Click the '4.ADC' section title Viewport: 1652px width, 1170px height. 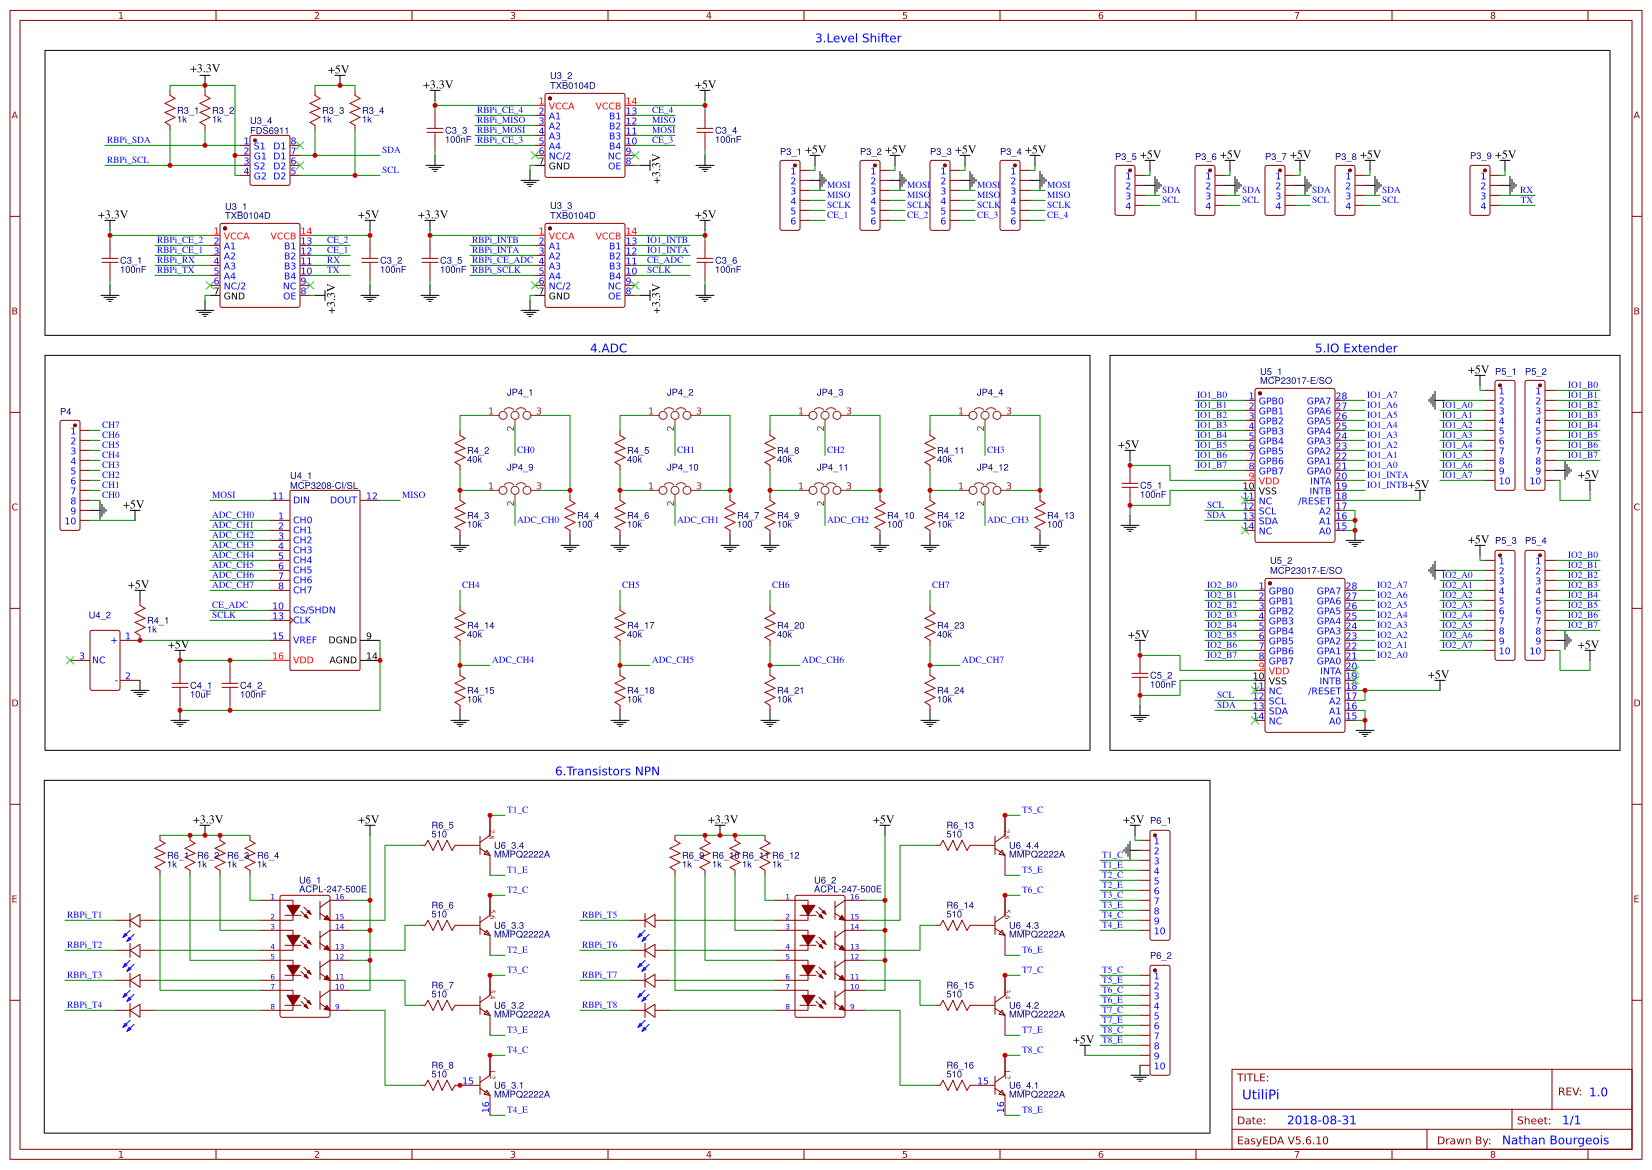click(x=609, y=348)
